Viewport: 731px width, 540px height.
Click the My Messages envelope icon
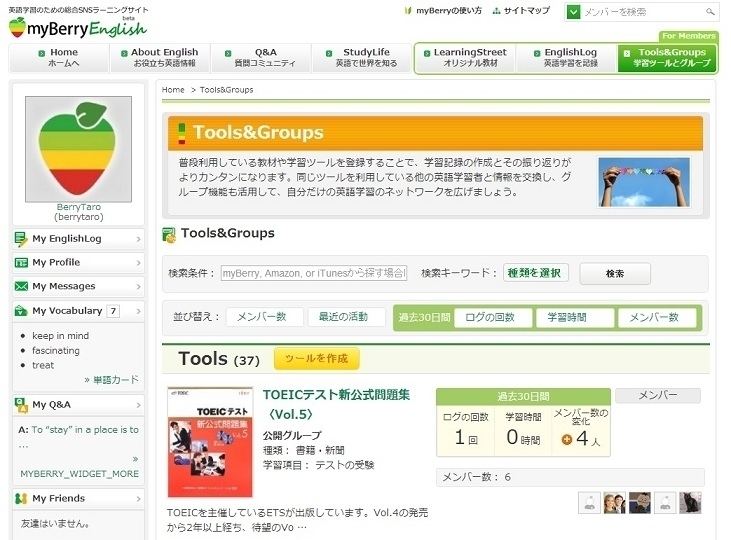click(21, 286)
